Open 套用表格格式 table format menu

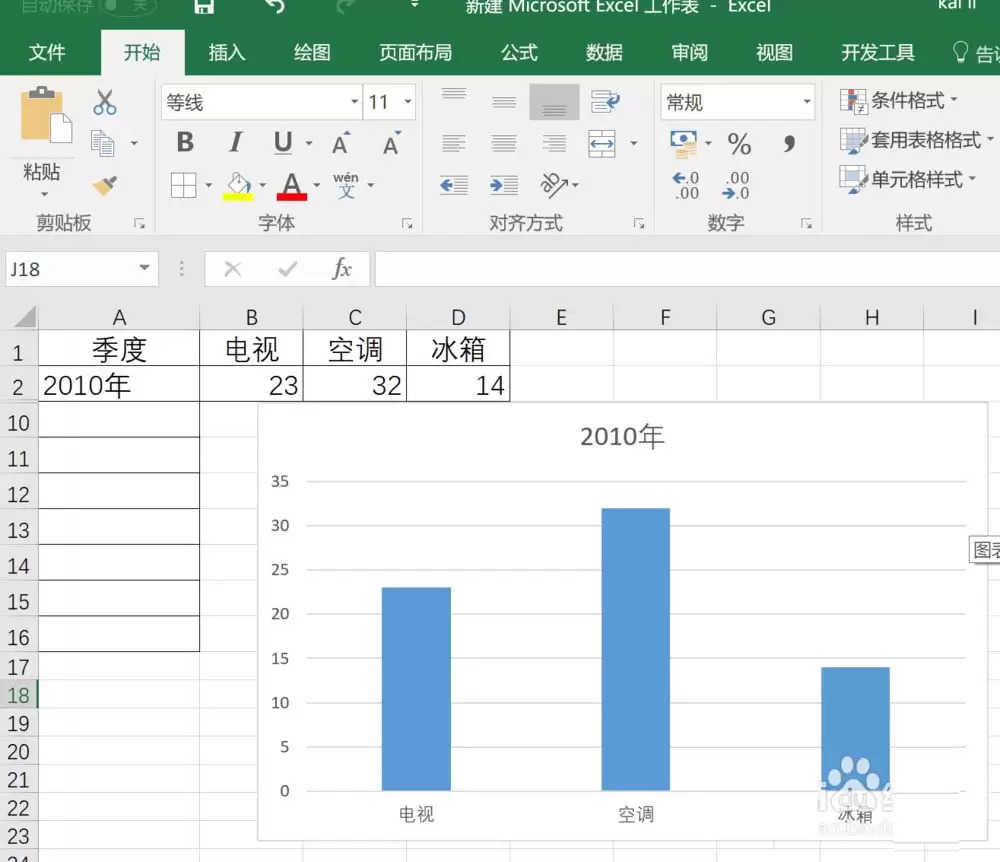click(917, 140)
